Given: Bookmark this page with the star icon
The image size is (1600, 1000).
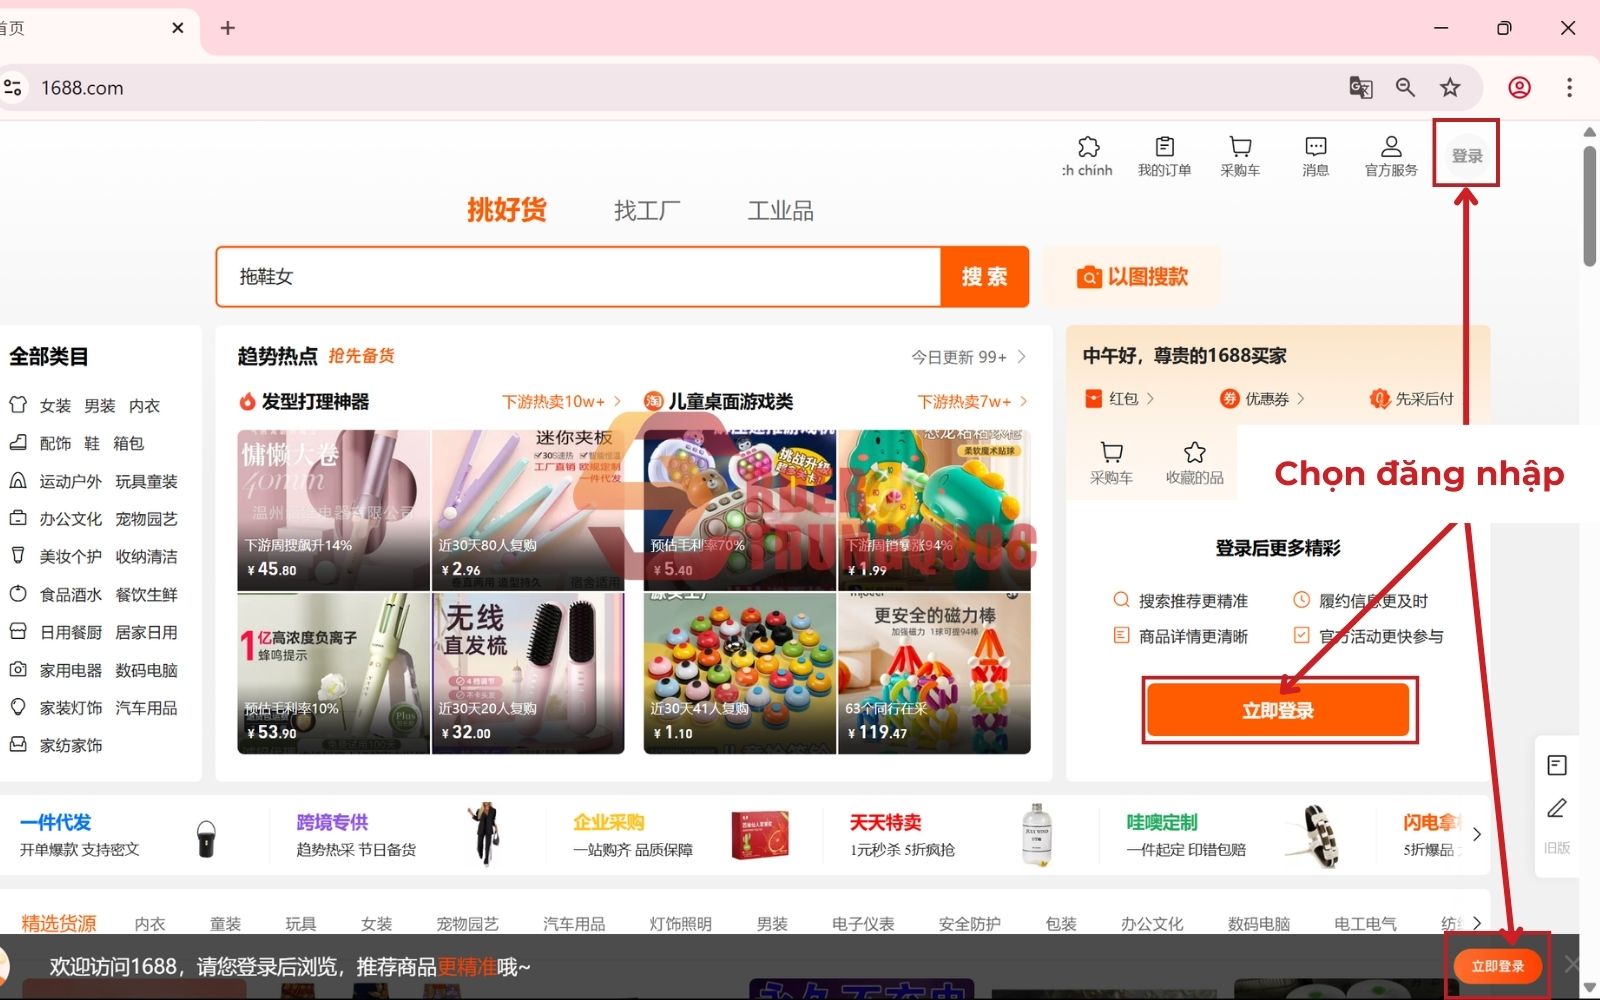Looking at the screenshot, I should (x=1450, y=88).
